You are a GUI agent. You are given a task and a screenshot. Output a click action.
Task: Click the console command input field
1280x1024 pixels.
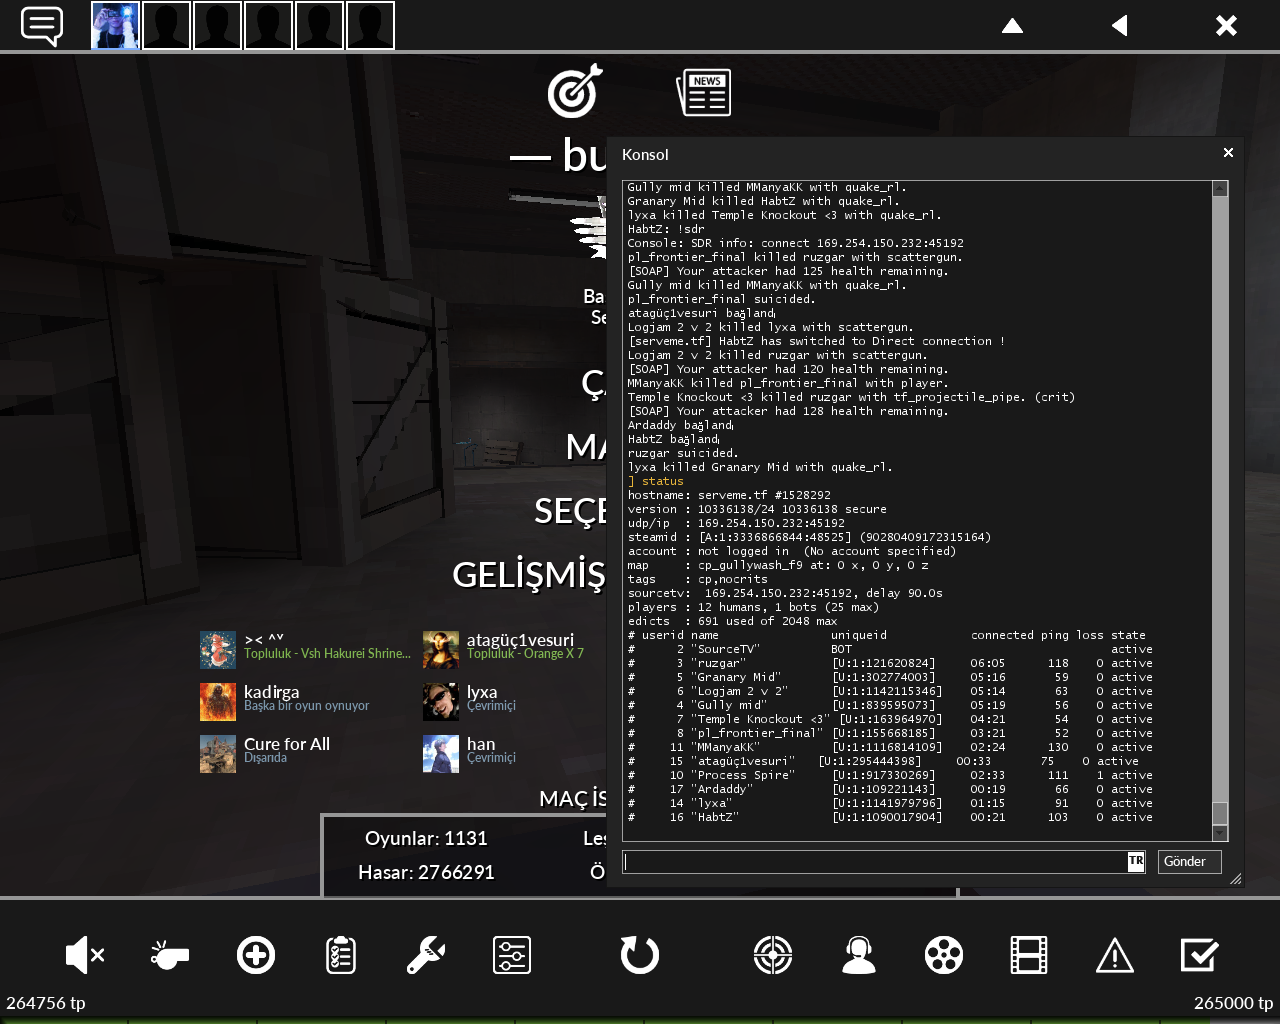[x=875, y=861]
